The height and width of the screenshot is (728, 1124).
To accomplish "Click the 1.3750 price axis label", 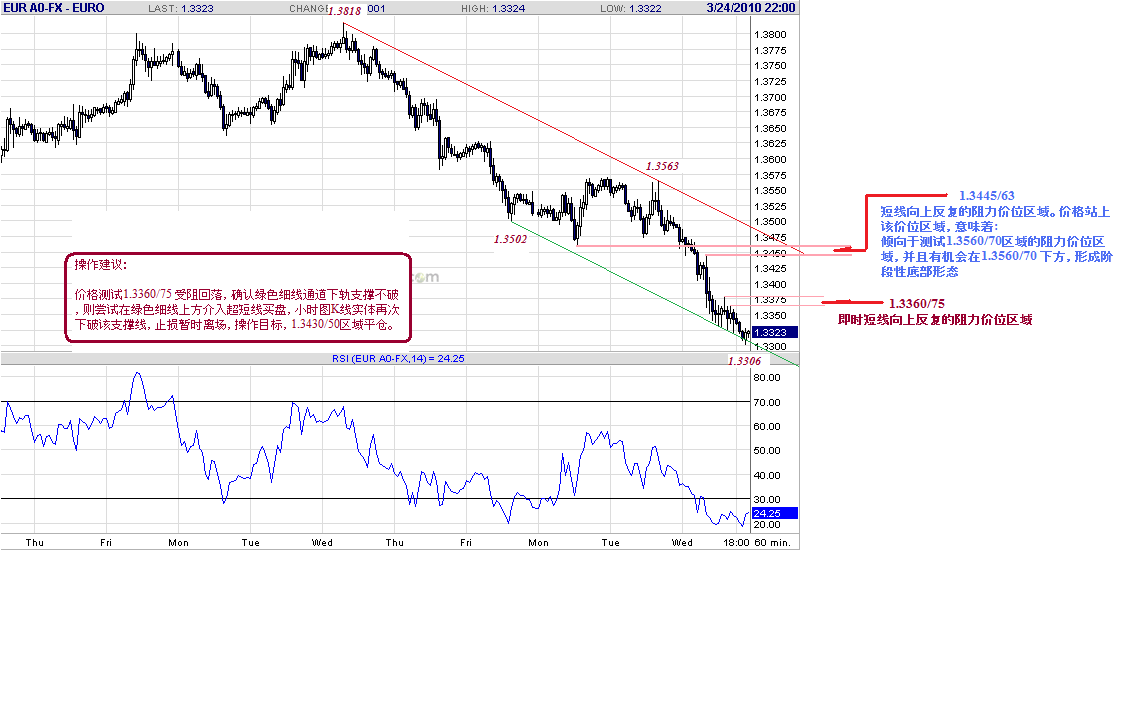I will [x=770, y=65].
